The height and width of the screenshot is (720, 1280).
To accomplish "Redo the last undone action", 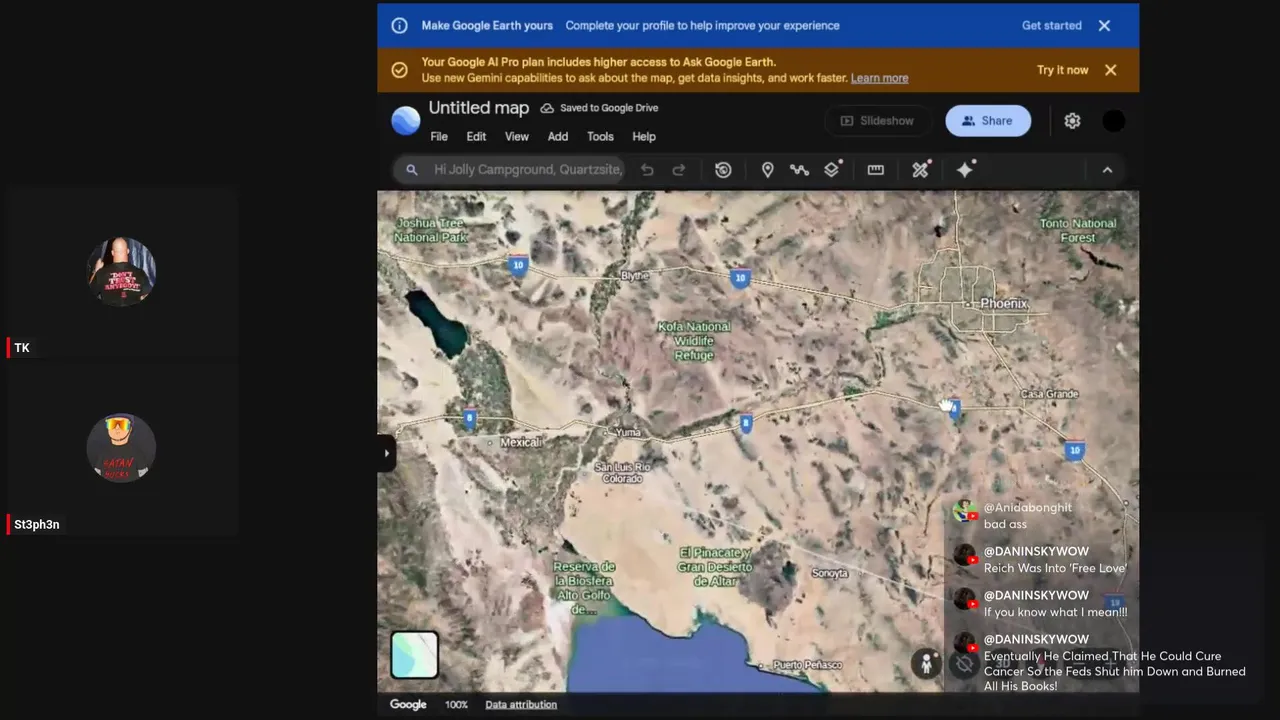I will (x=679, y=170).
